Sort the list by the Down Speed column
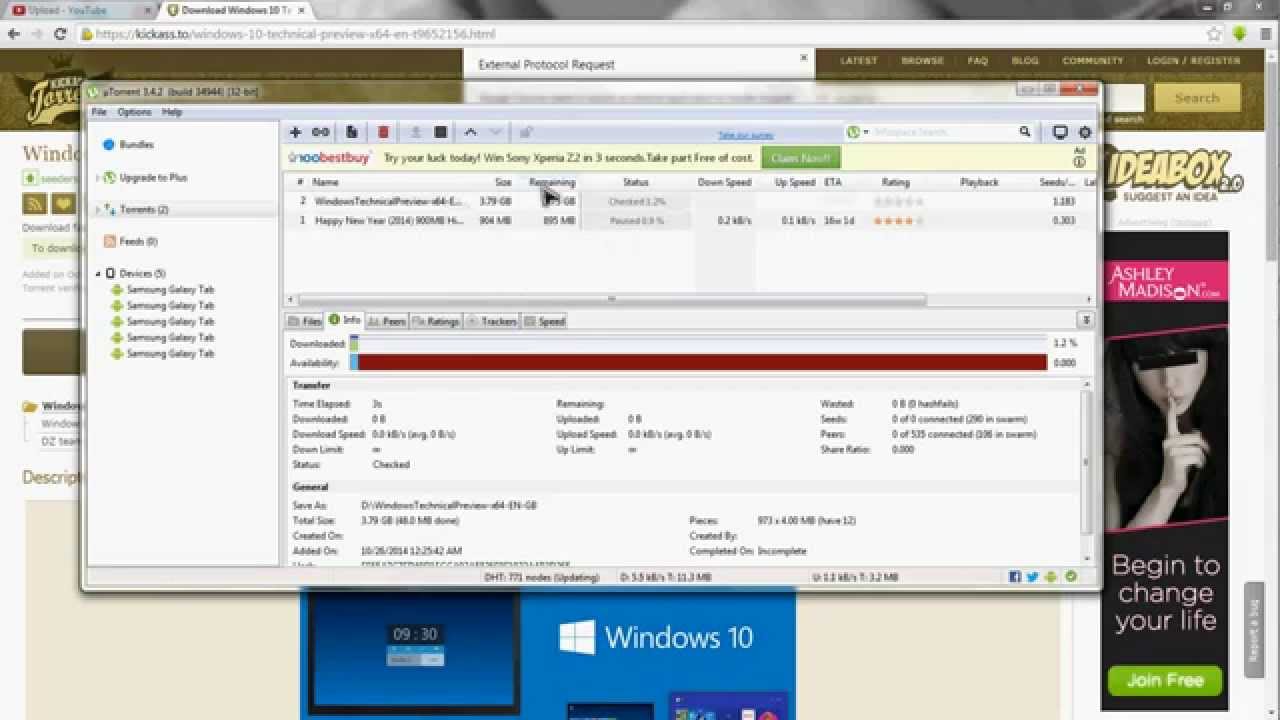The width and height of the screenshot is (1280, 720). coord(724,182)
